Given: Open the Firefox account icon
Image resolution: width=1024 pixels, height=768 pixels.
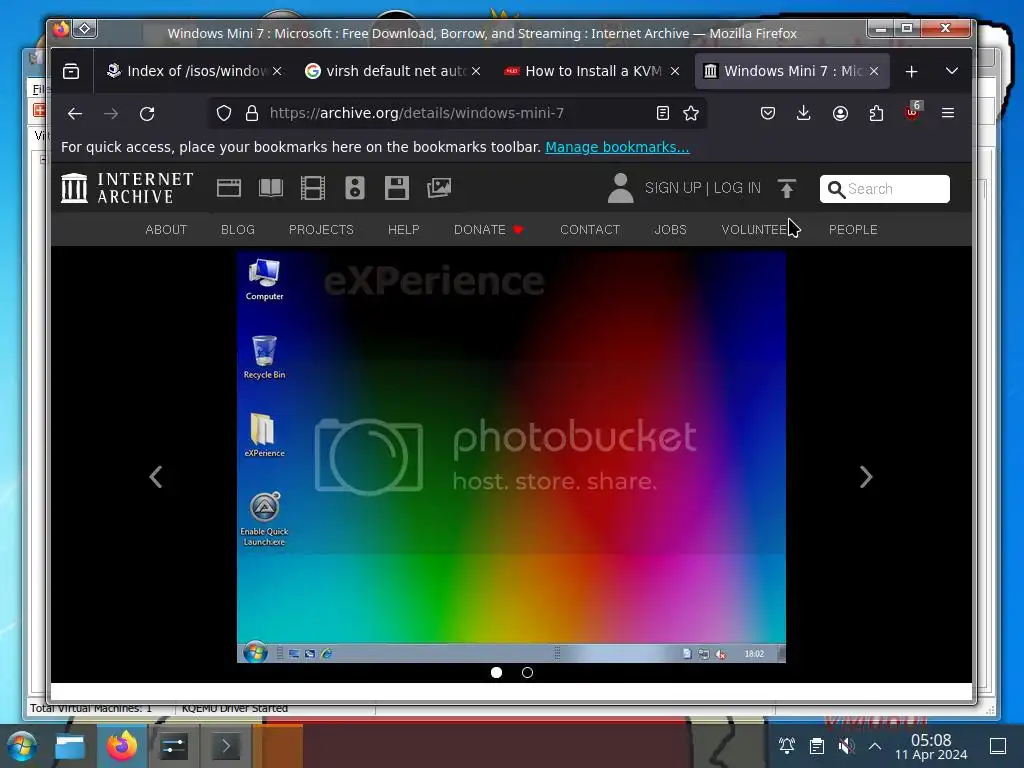Looking at the screenshot, I should point(840,113).
